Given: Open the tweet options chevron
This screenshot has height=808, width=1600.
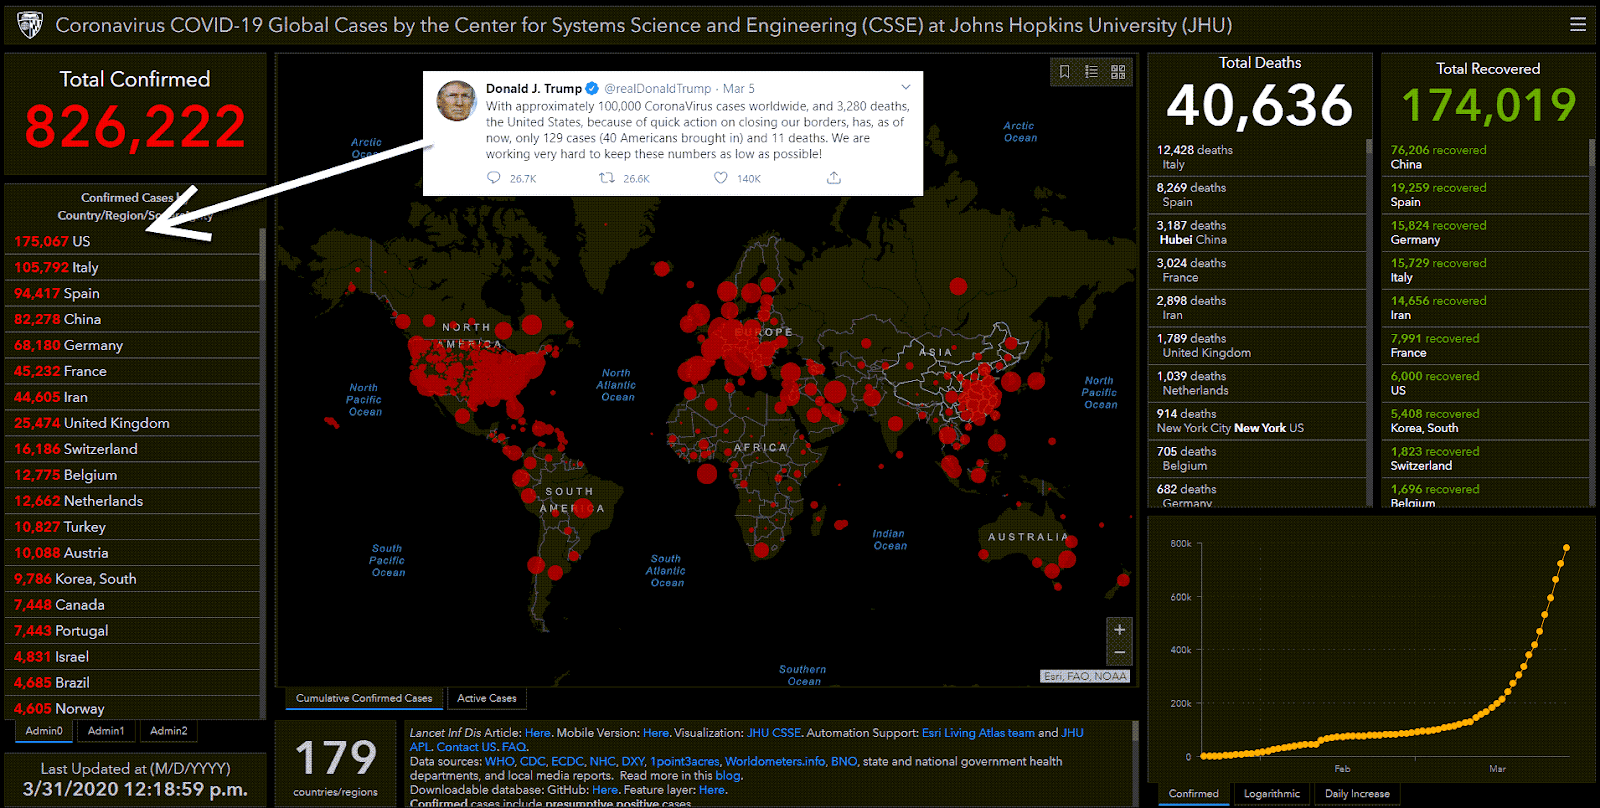Looking at the screenshot, I should pyautogui.click(x=905, y=88).
